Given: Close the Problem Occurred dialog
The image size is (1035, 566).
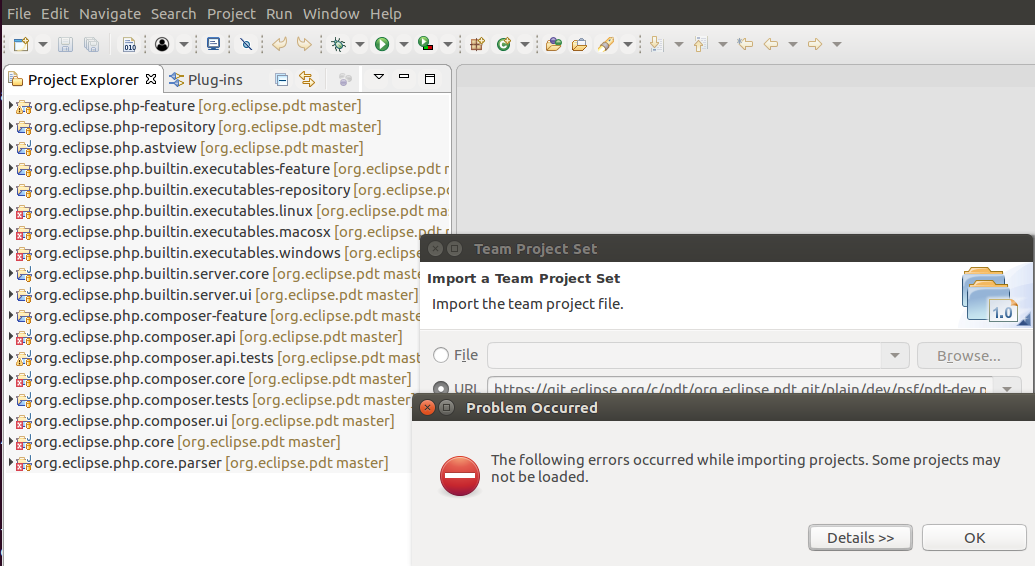Looking at the screenshot, I should point(427,407).
